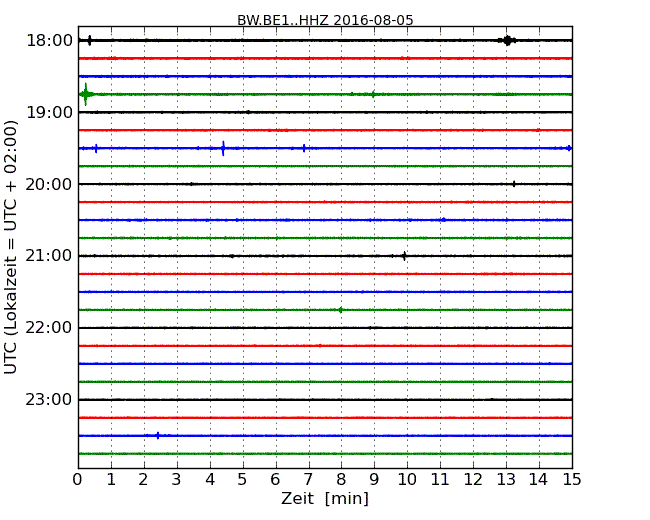Click x-axis tick label 10
This screenshot has height=520, width=650.
click(x=407, y=479)
